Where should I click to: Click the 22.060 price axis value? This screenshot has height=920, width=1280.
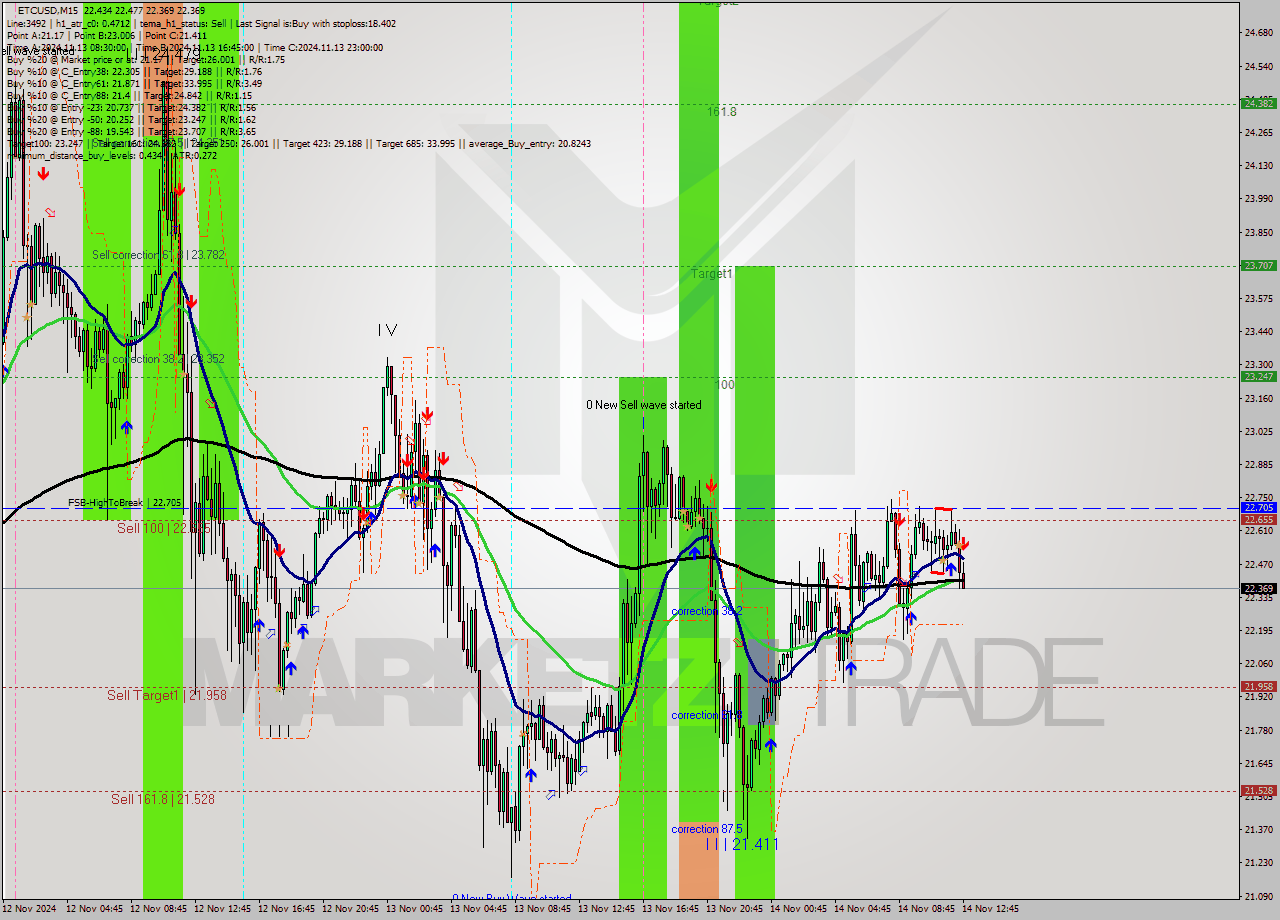1258,663
